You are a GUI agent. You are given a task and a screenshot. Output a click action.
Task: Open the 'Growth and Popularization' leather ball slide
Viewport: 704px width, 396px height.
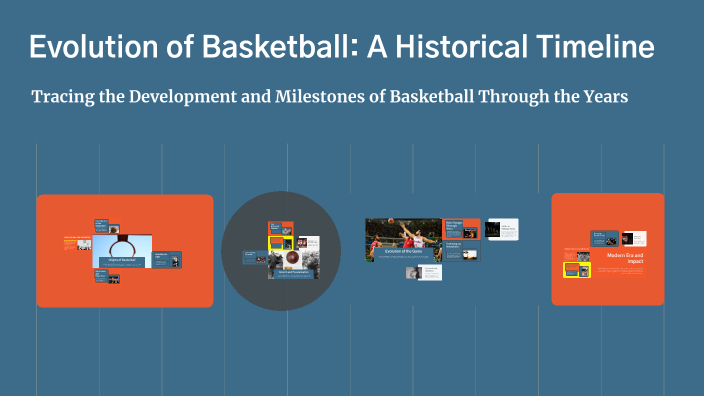294,264
